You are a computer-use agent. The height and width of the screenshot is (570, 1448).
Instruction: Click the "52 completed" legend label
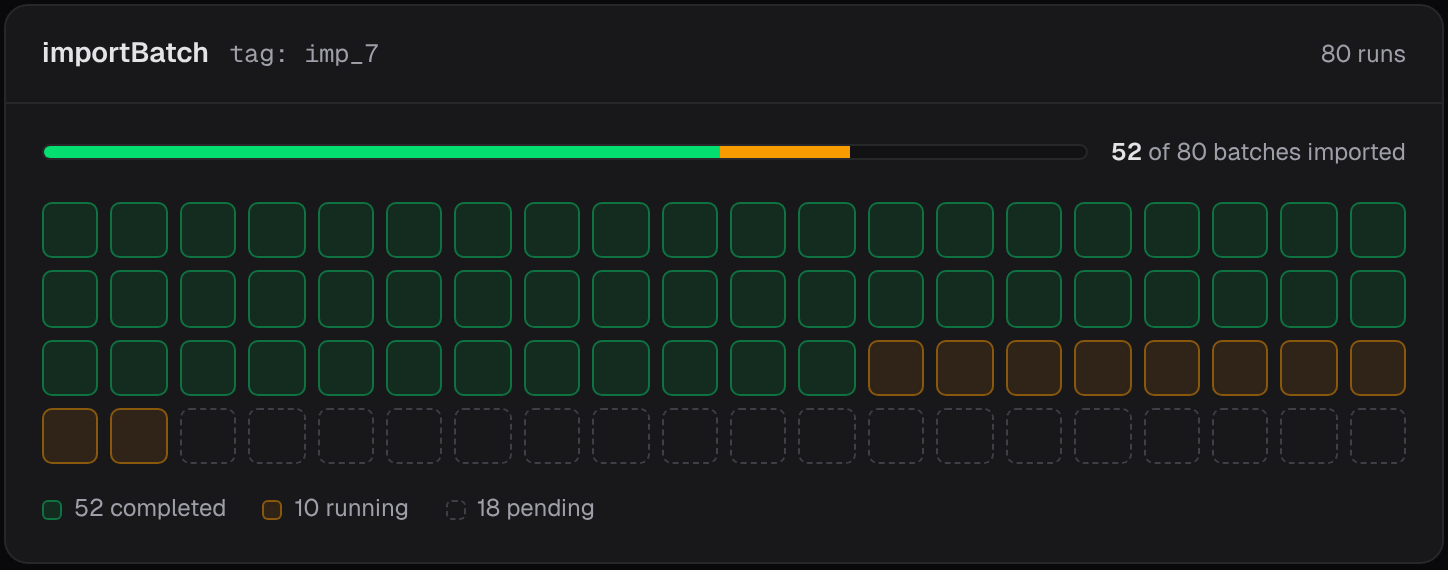tap(150, 508)
